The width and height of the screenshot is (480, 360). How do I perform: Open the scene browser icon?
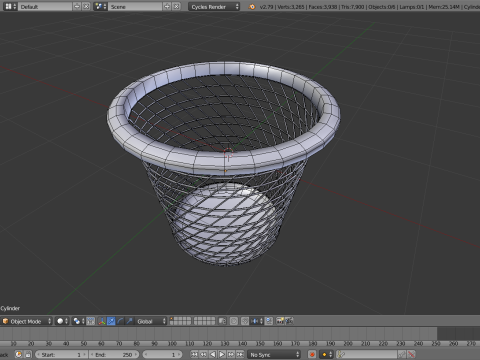click(100, 6)
